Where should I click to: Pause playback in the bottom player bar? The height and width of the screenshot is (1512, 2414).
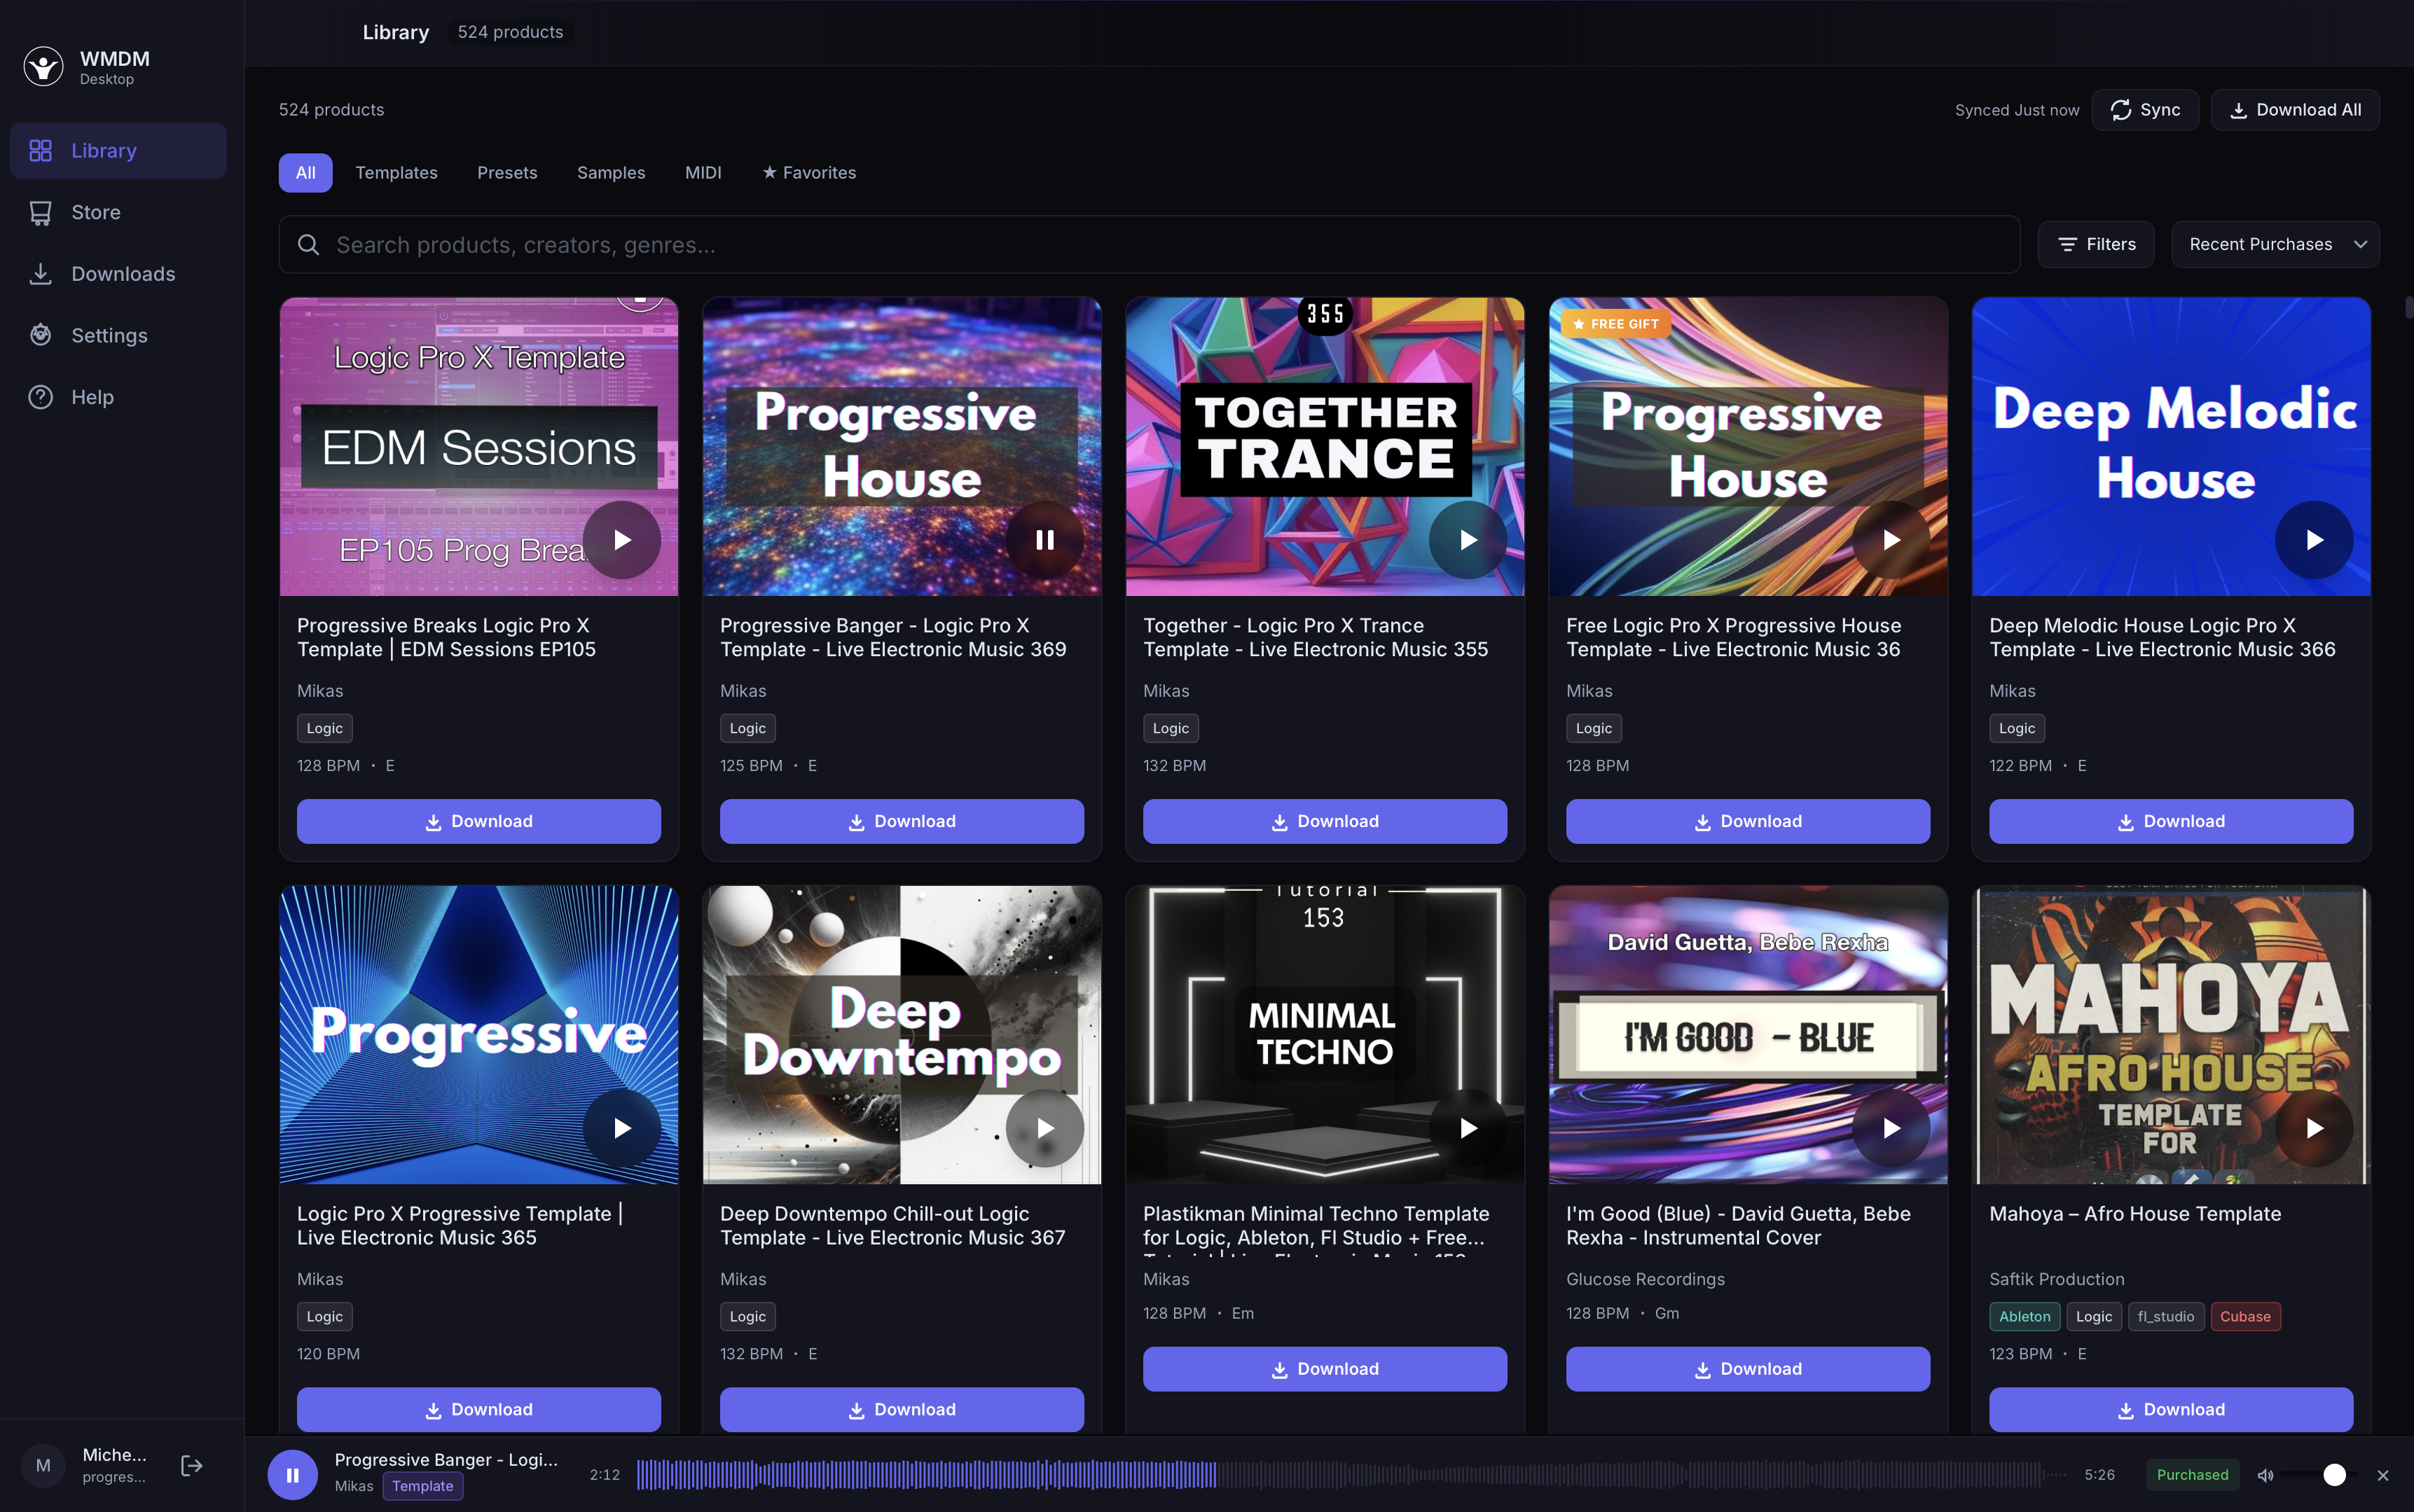pos(293,1475)
